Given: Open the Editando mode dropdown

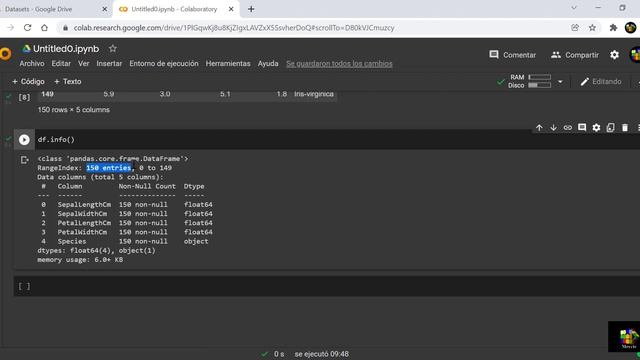Looking at the screenshot, I should tap(601, 82).
